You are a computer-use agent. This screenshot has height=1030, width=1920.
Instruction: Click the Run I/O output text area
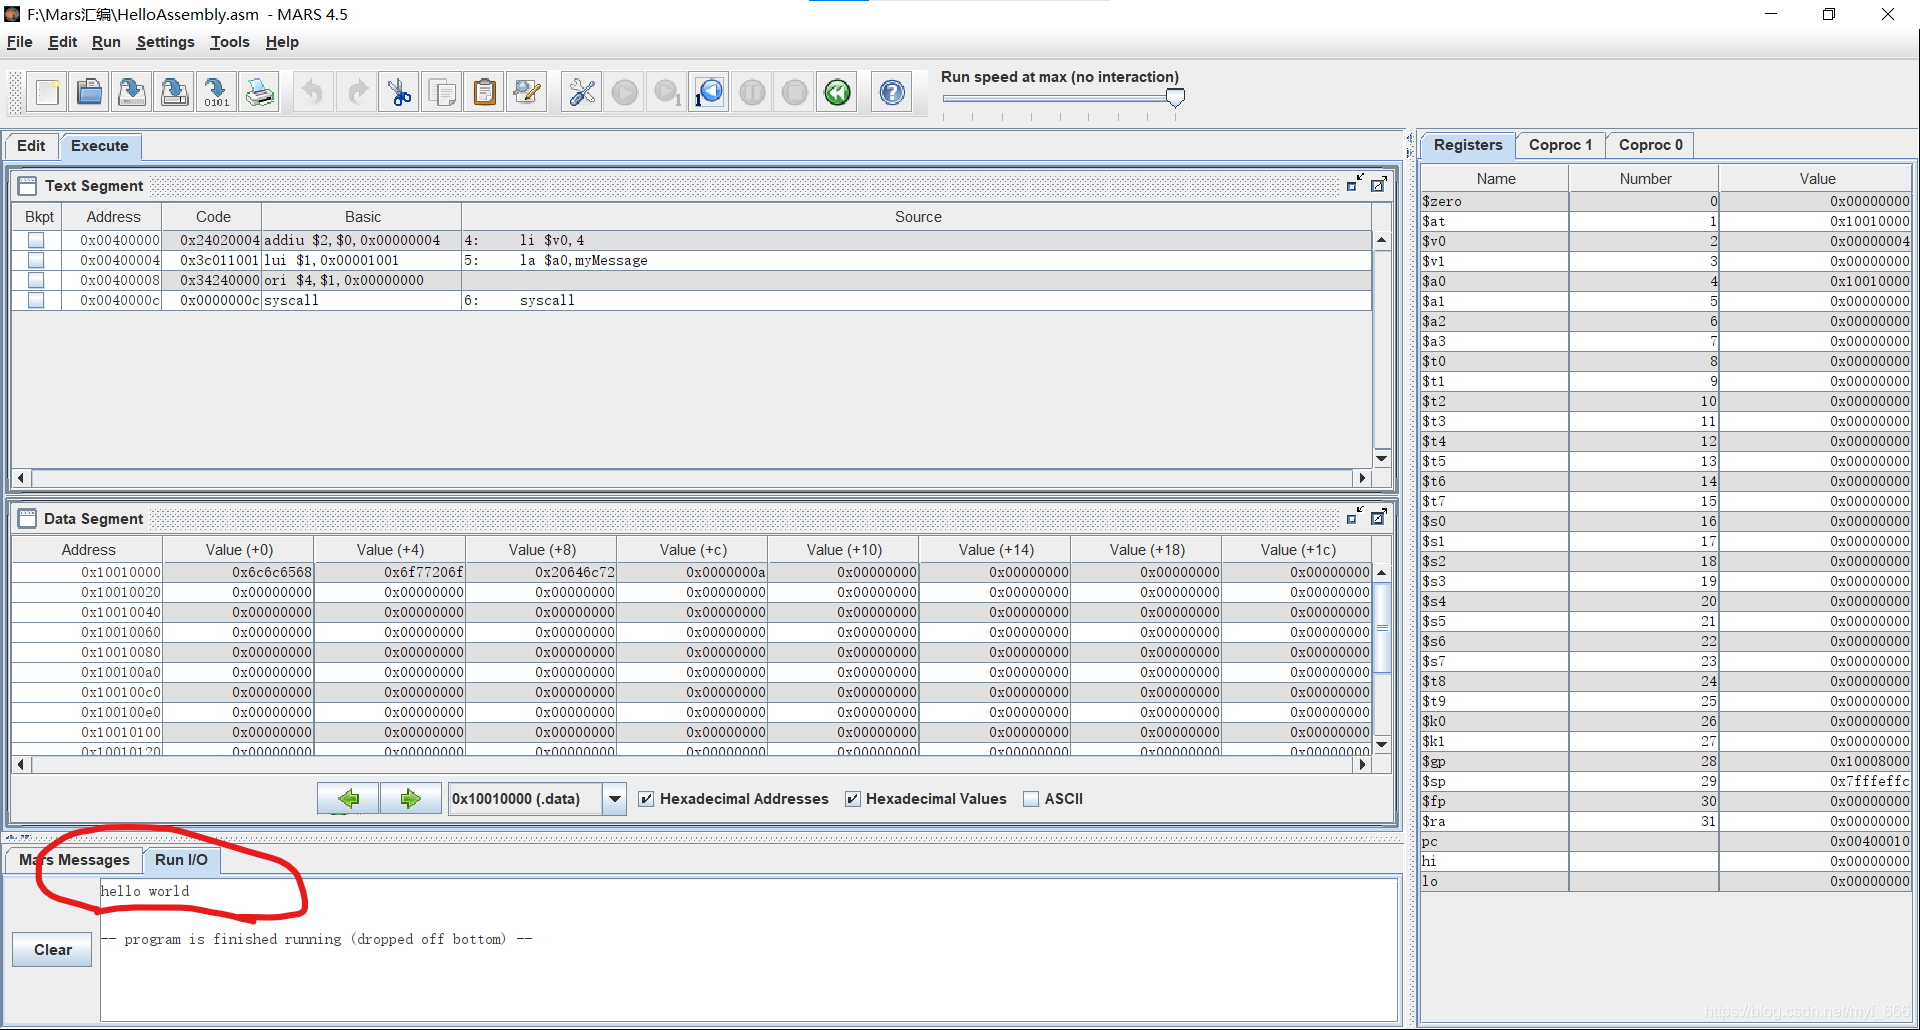748,950
